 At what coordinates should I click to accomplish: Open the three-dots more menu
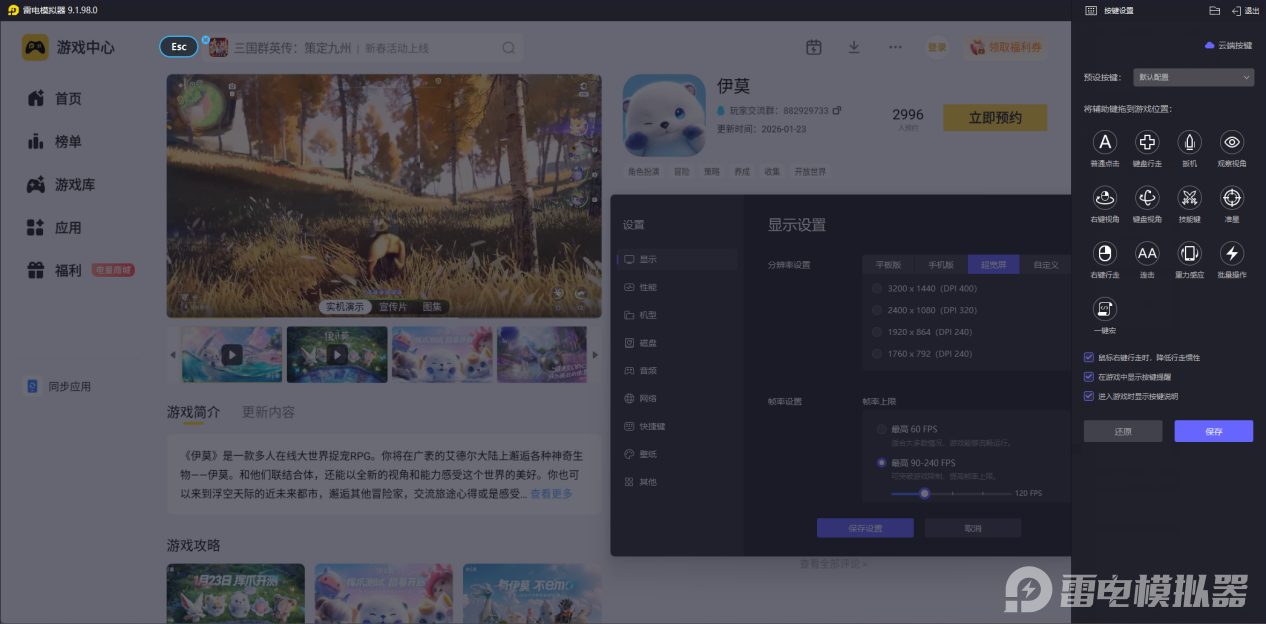pyautogui.click(x=895, y=47)
